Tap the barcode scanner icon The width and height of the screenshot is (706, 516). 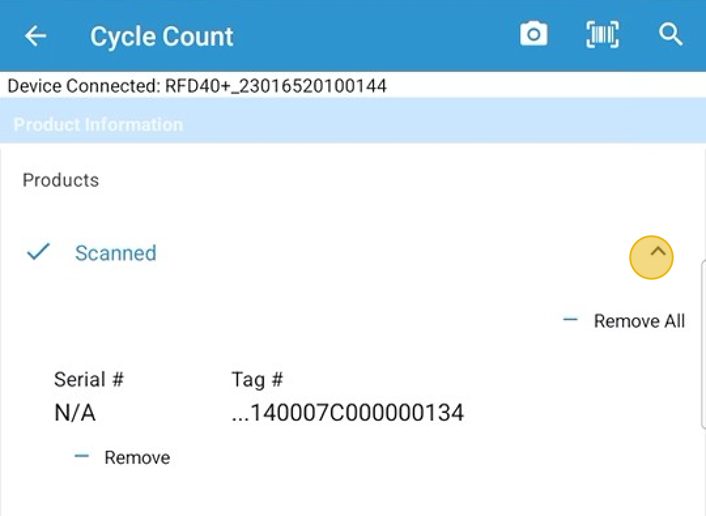pyautogui.click(x=602, y=35)
